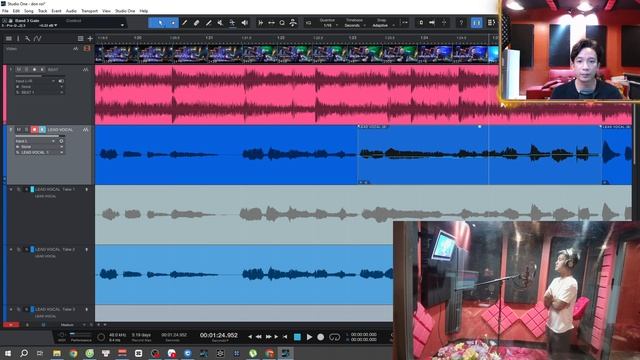Open Windows Start menu

point(8,353)
